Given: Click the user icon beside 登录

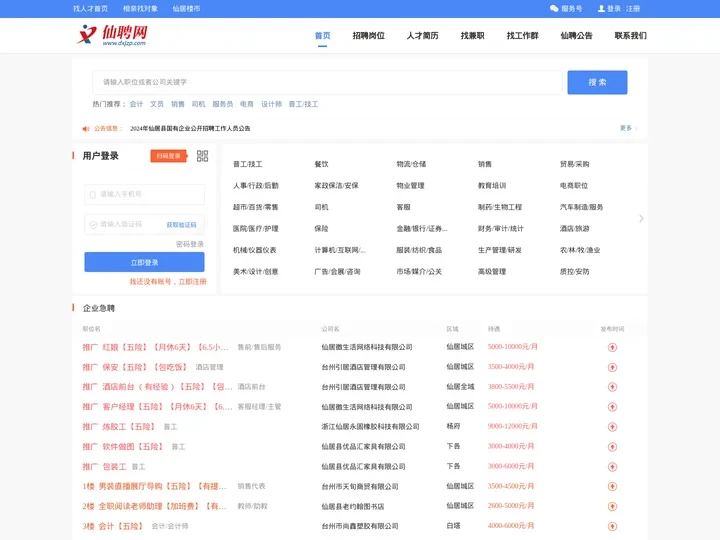Looking at the screenshot, I should (x=601, y=8).
